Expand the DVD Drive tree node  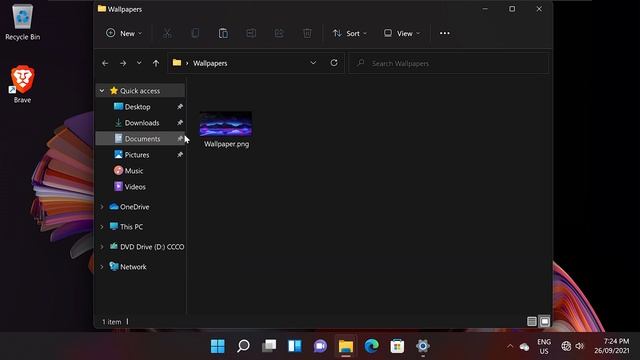[x=102, y=247]
